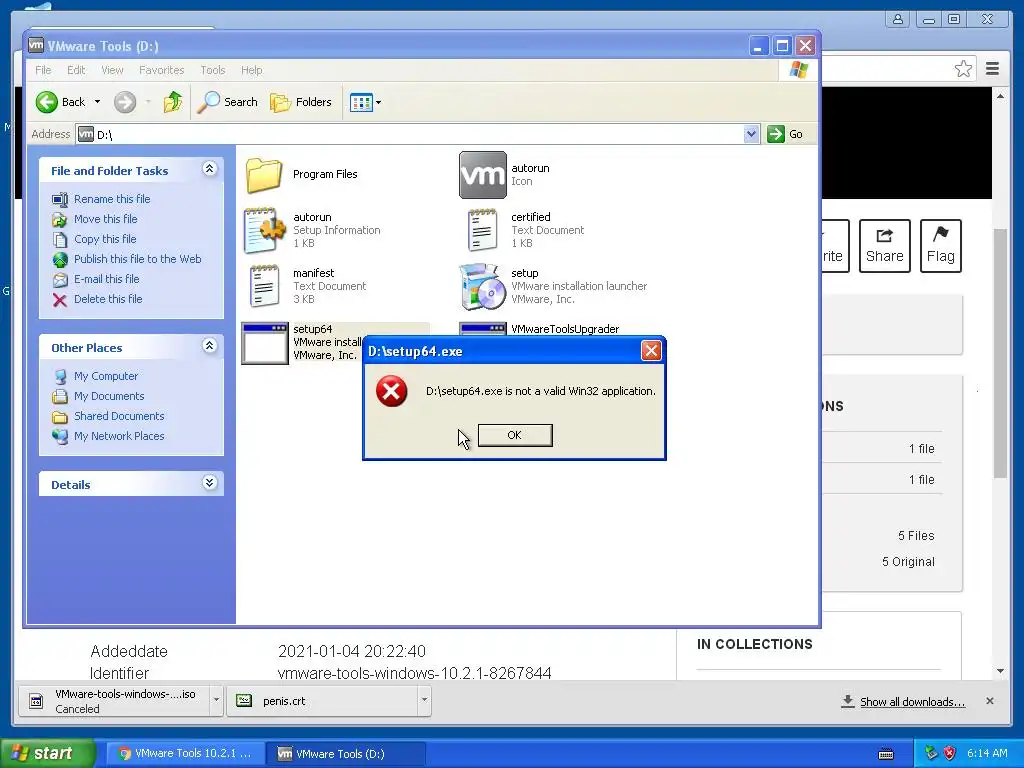Open the Edit menu
1024x768 pixels.
[76, 70]
